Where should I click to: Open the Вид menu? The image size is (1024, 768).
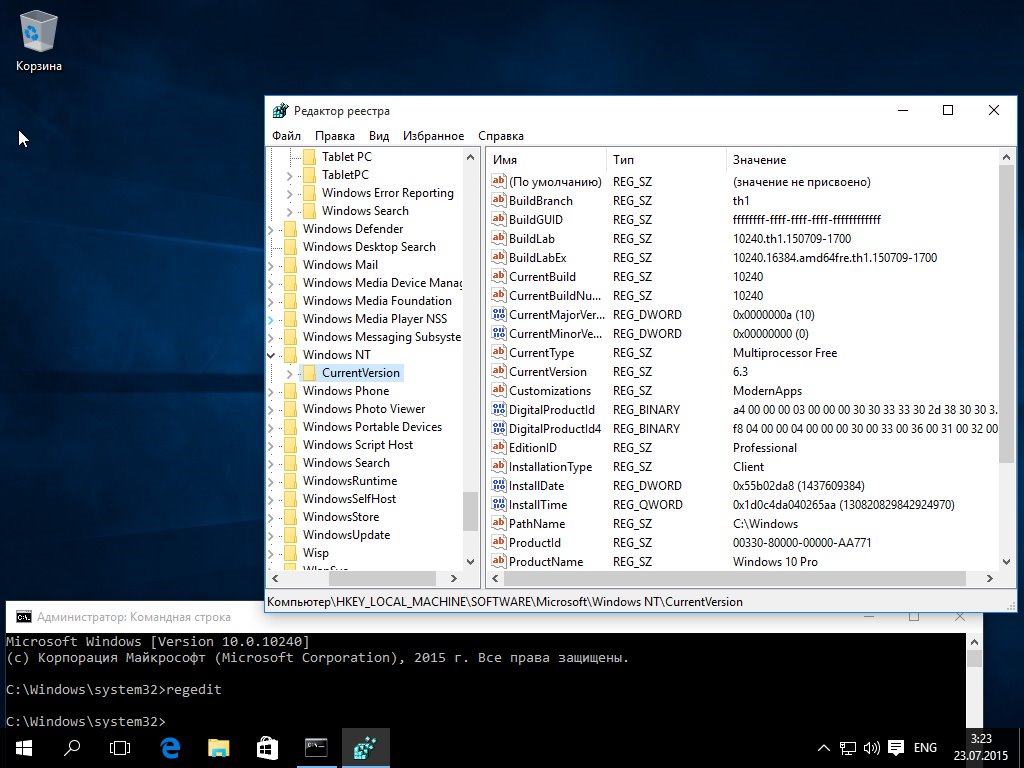point(379,136)
